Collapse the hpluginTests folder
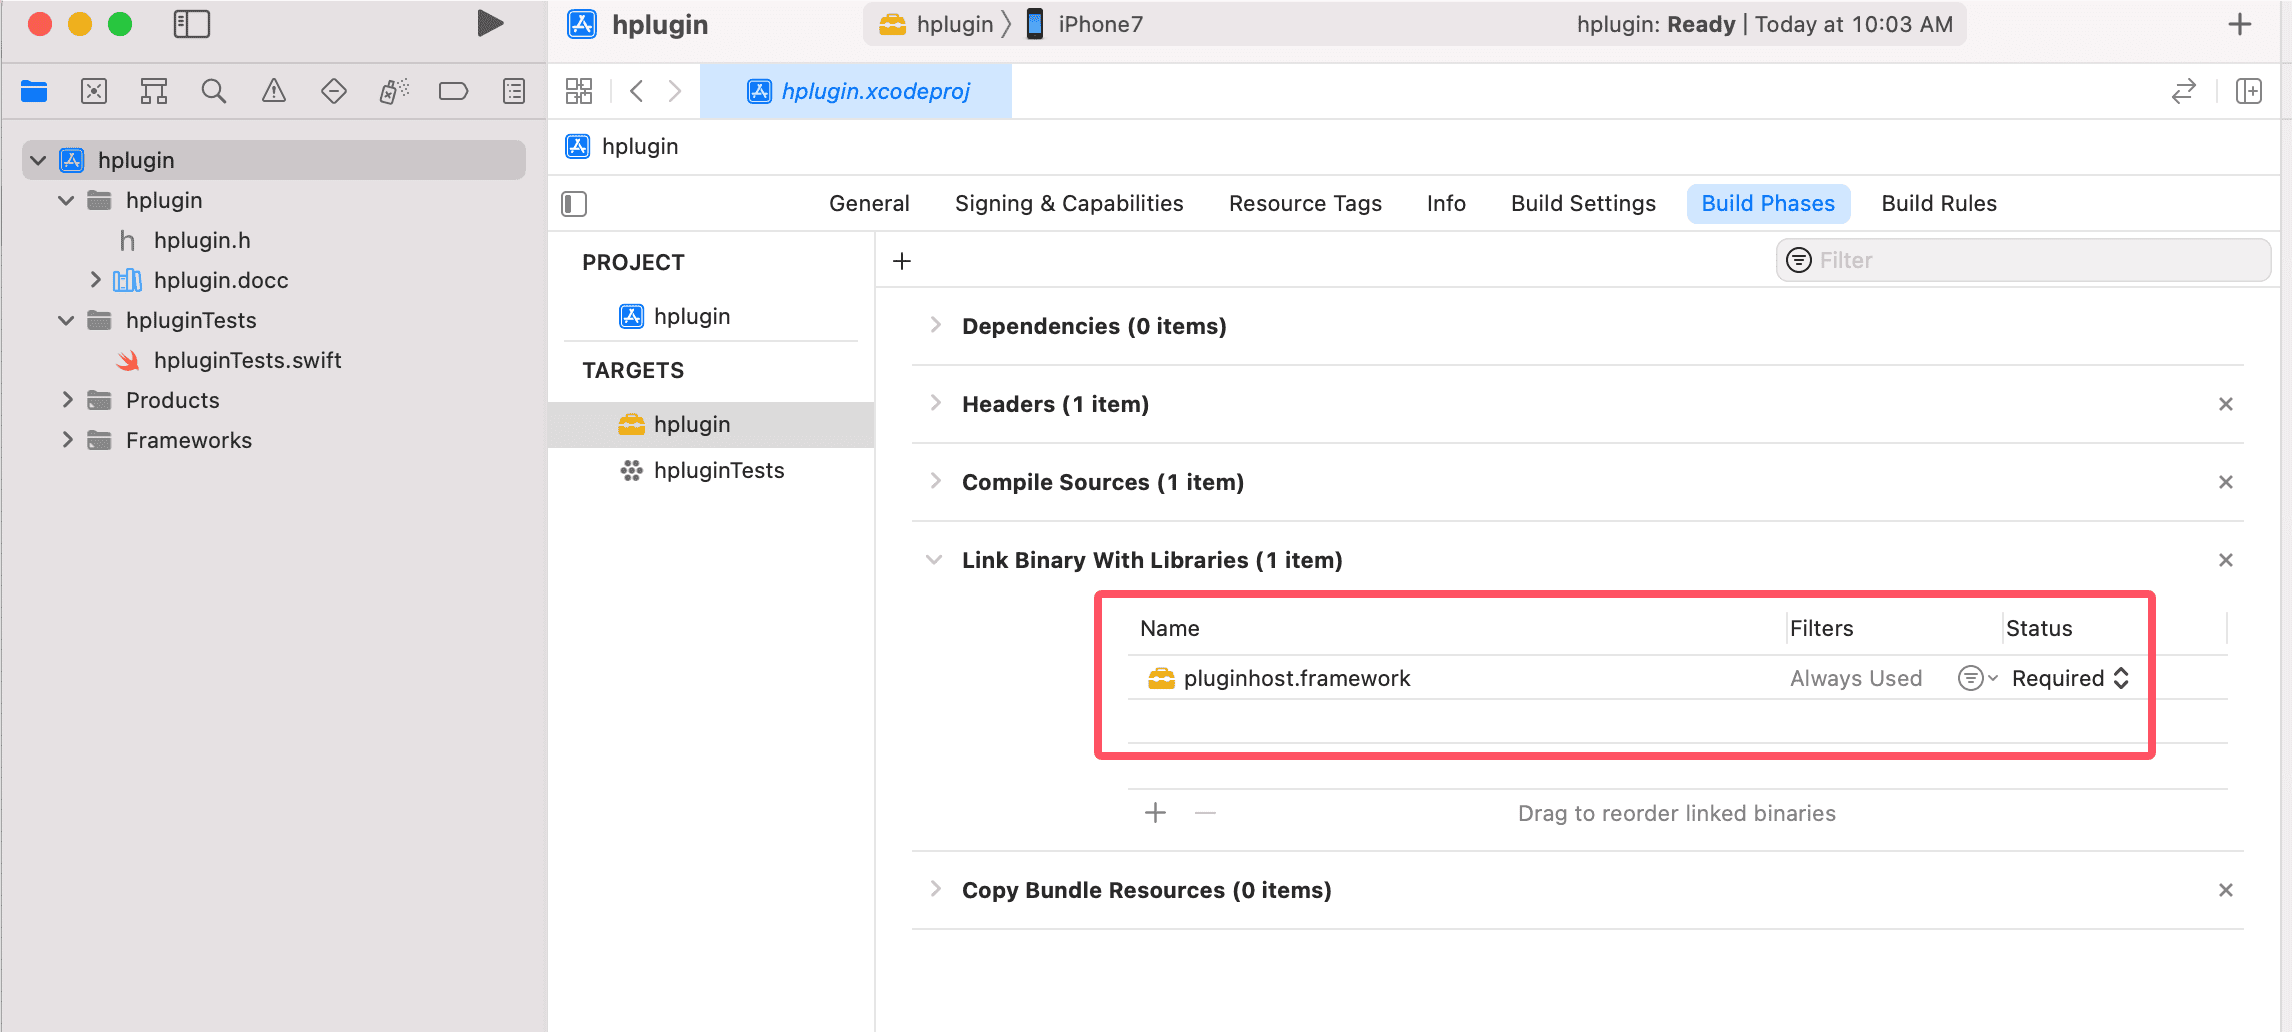The image size is (2292, 1032). (x=66, y=320)
